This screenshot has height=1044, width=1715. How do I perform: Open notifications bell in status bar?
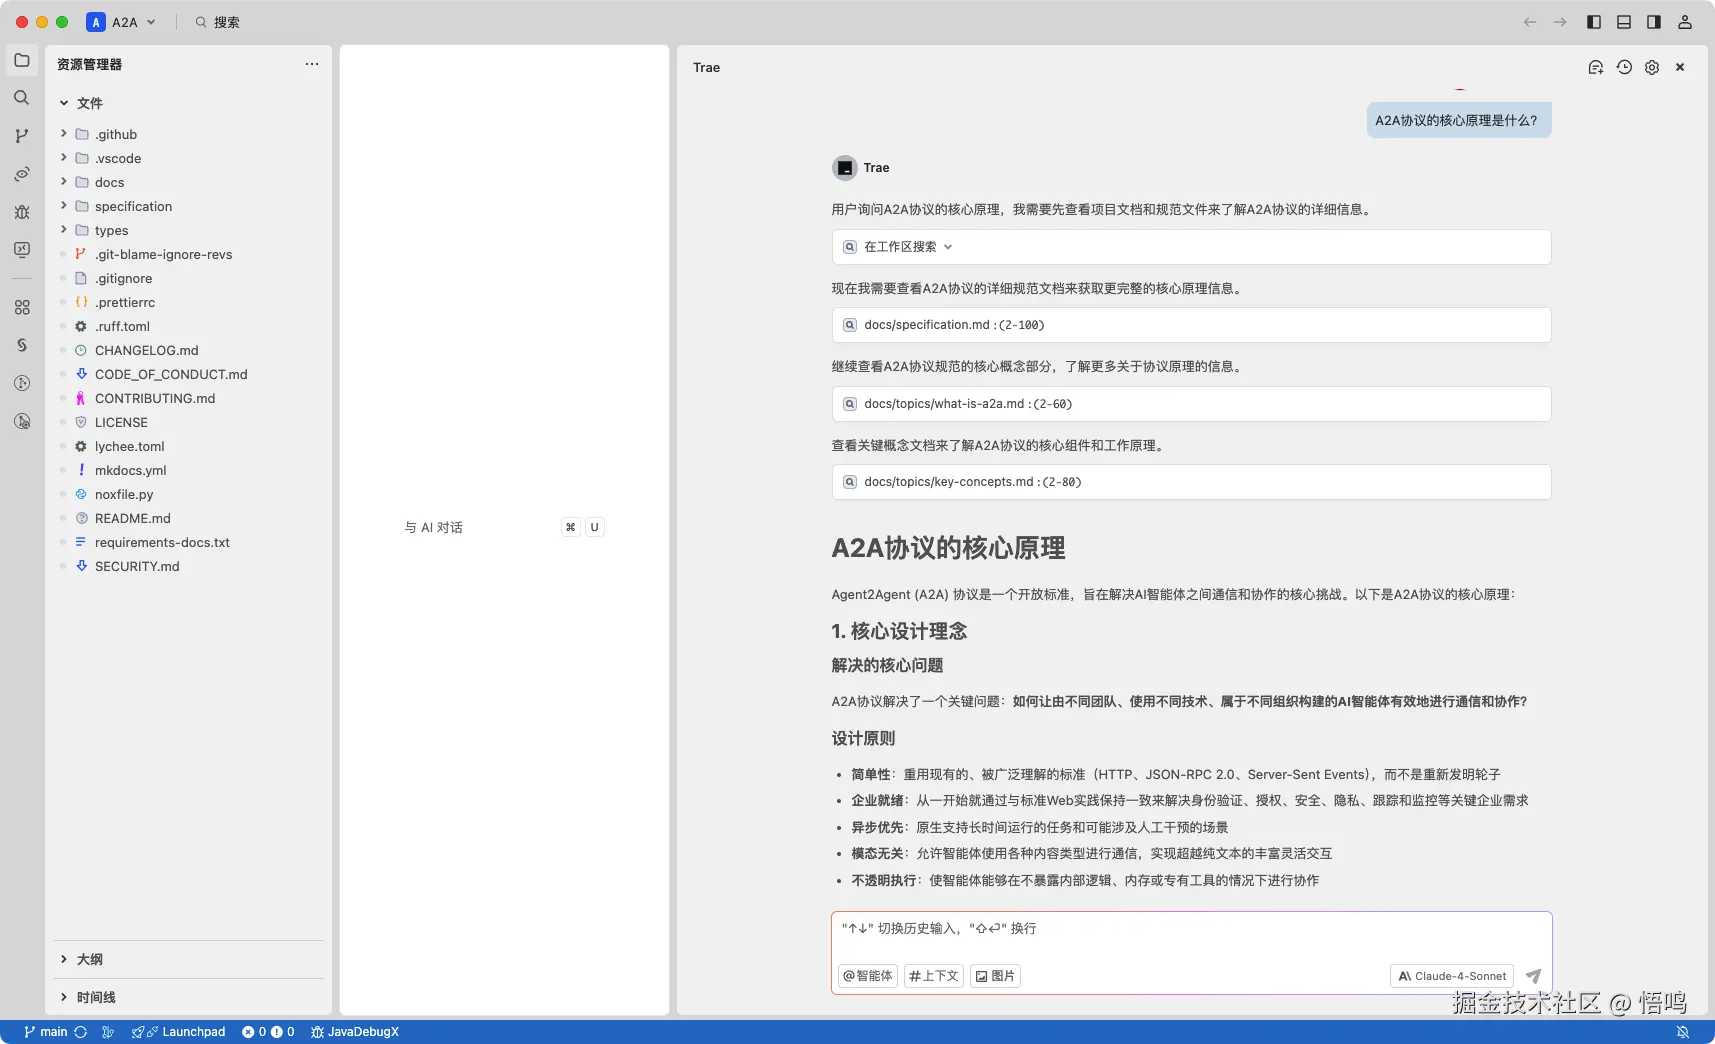click(1683, 1032)
